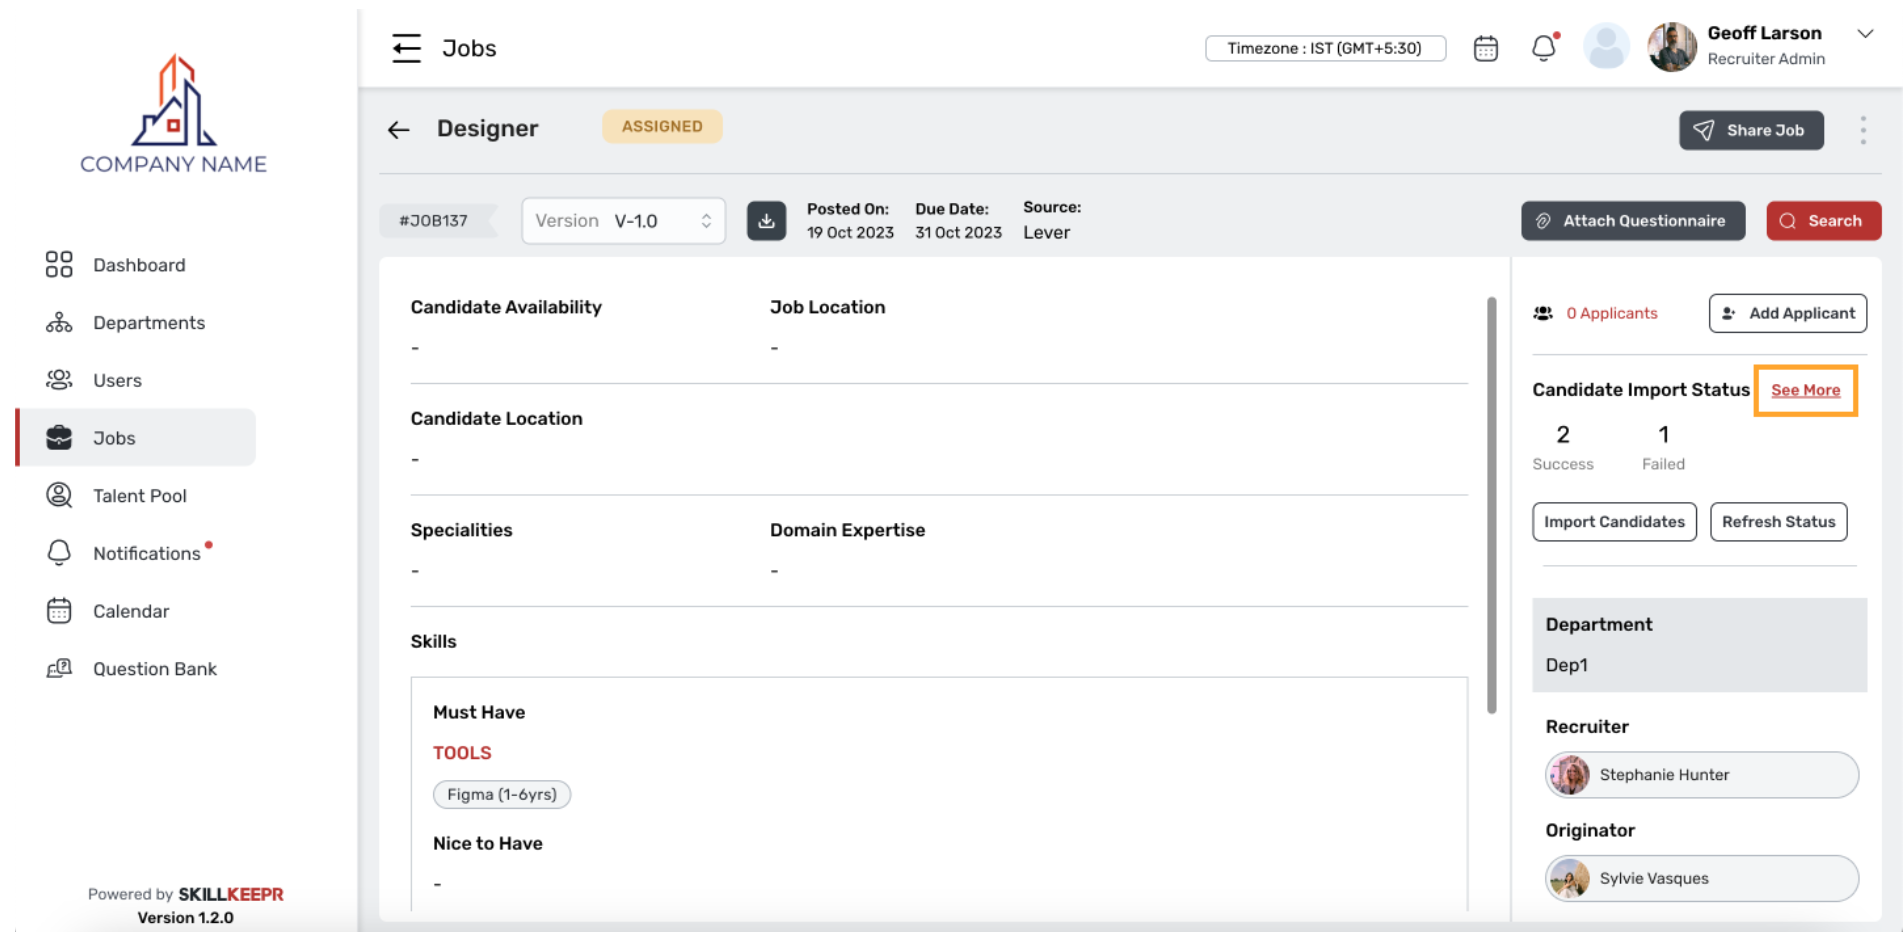Go to Dashboard in sidebar

[x=138, y=265]
